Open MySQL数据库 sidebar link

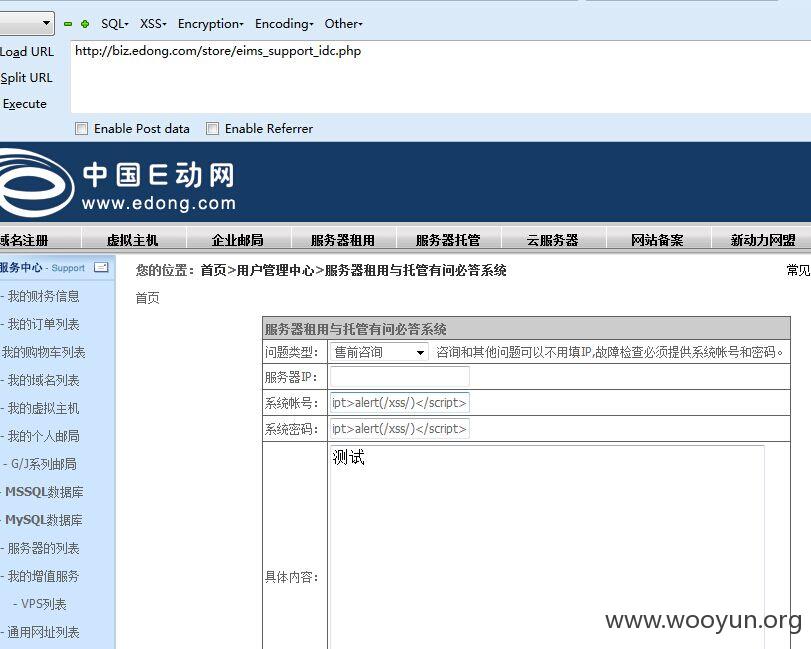44,520
